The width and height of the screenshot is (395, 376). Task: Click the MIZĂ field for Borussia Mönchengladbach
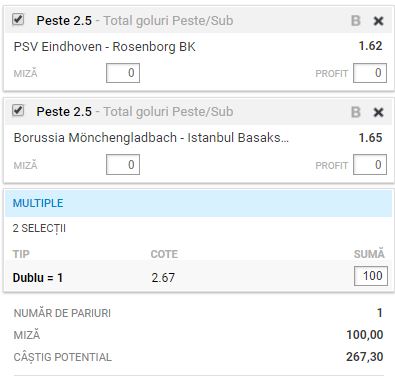coord(123,164)
